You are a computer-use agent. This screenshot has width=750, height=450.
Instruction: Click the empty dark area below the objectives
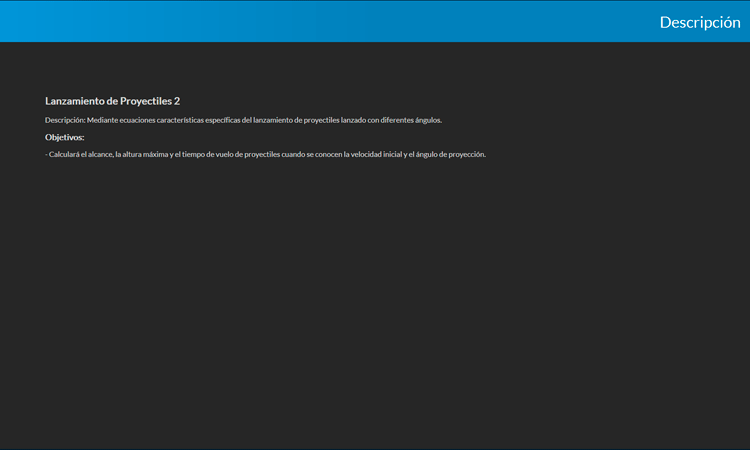375,300
